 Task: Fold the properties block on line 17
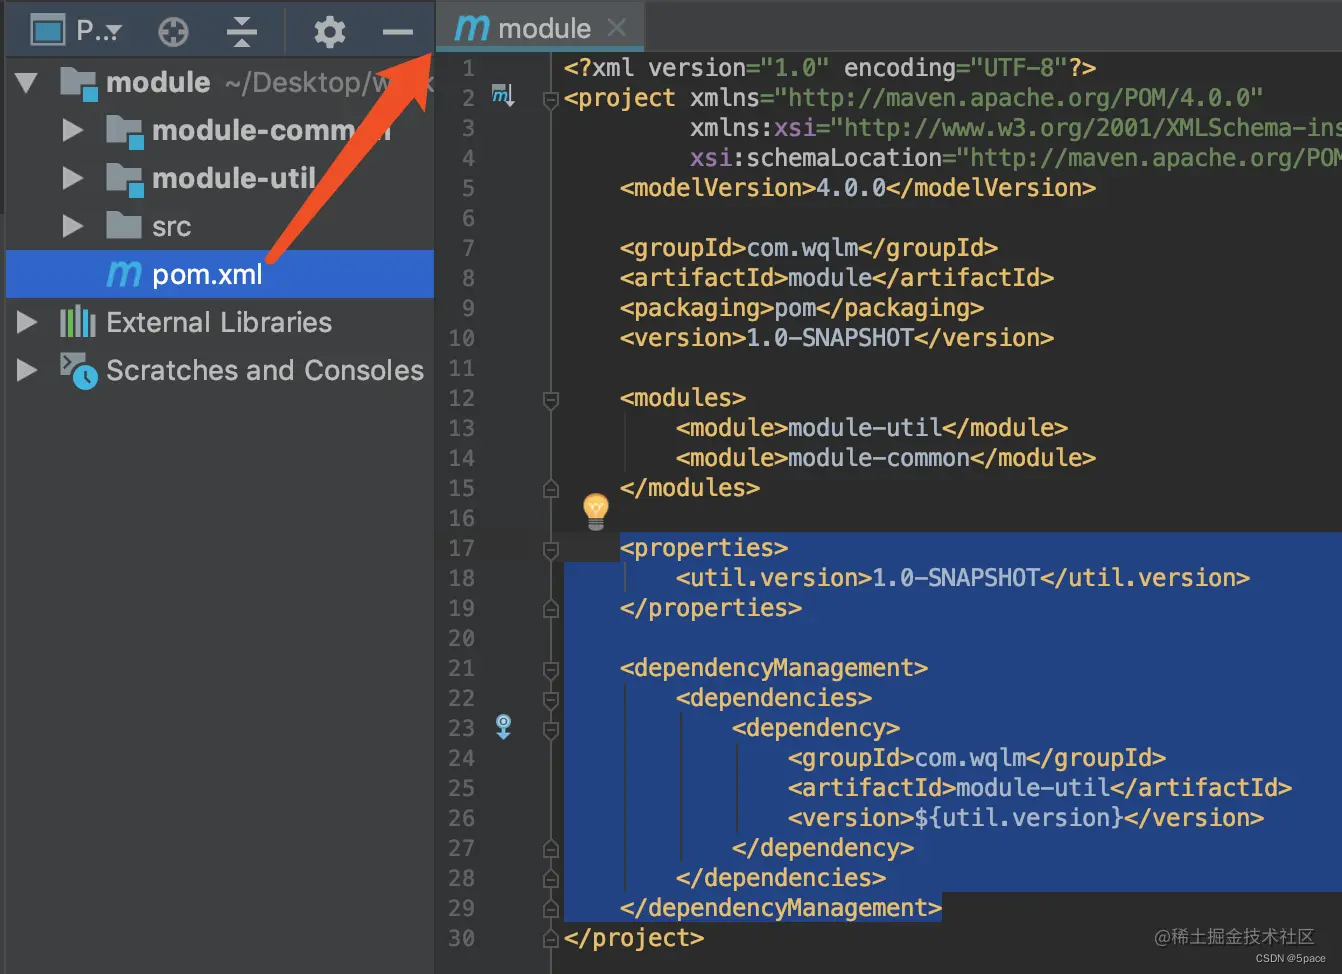pos(550,549)
